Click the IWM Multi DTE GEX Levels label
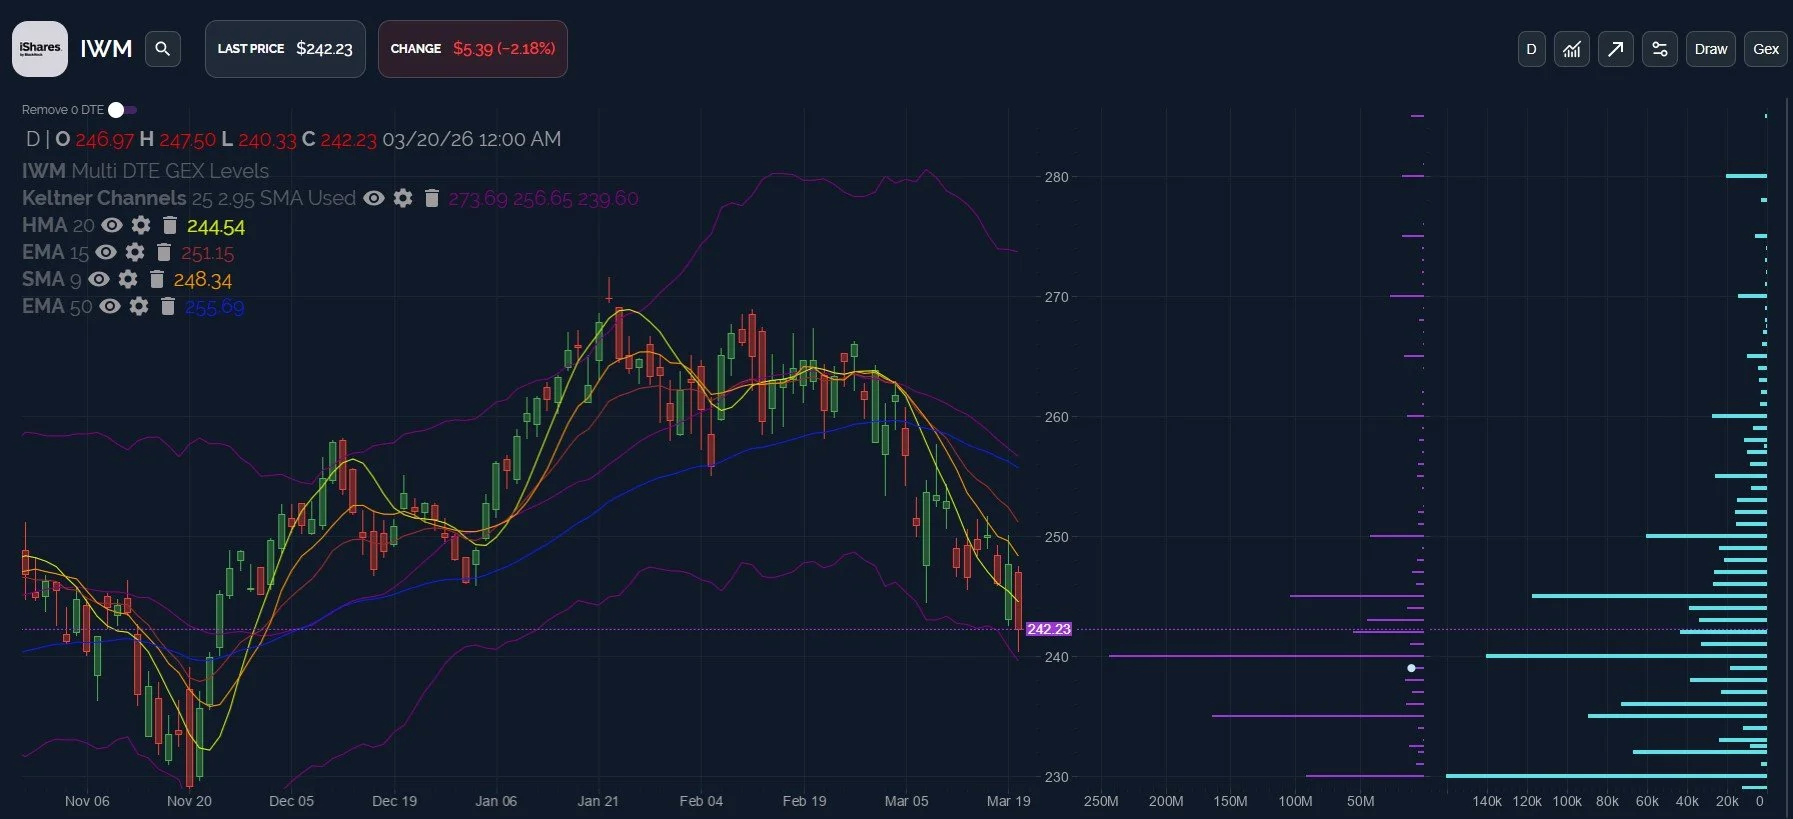 145,171
